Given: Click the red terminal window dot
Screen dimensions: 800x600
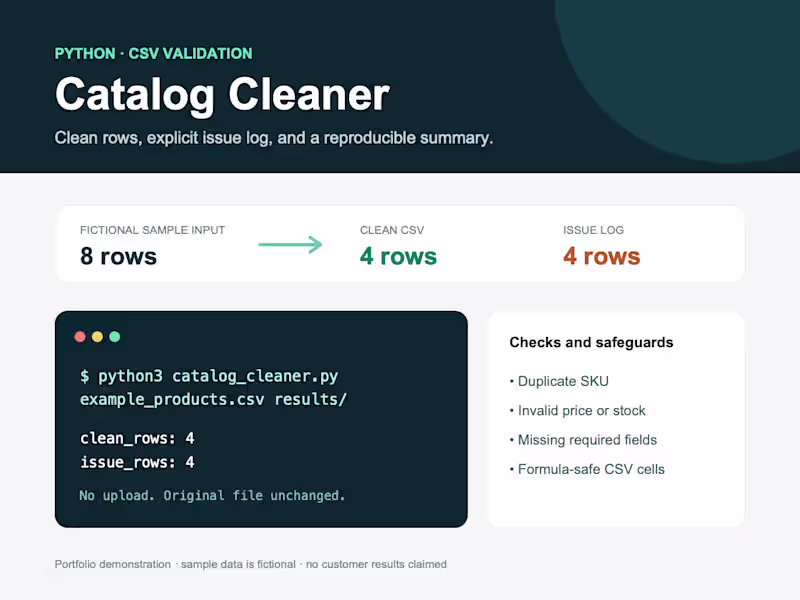Looking at the screenshot, I should pos(80,337).
